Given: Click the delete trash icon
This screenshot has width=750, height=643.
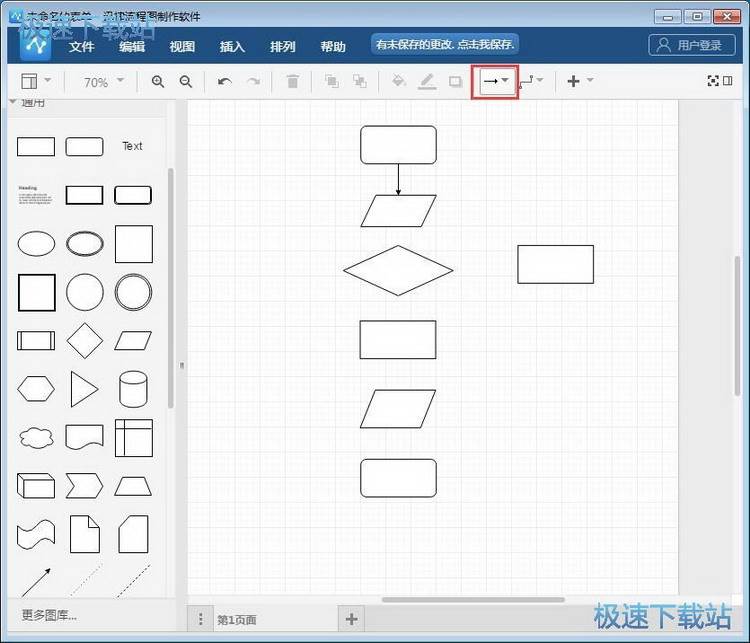Looking at the screenshot, I should click(x=292, y=82).
